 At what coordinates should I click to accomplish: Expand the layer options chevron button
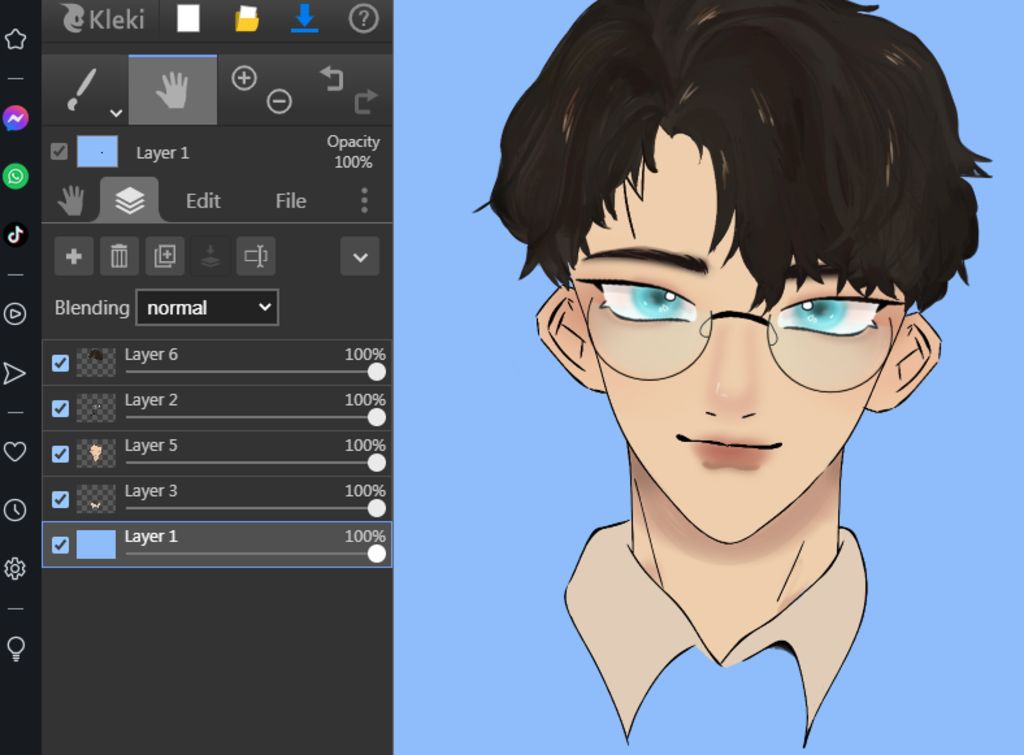[360, 257]
